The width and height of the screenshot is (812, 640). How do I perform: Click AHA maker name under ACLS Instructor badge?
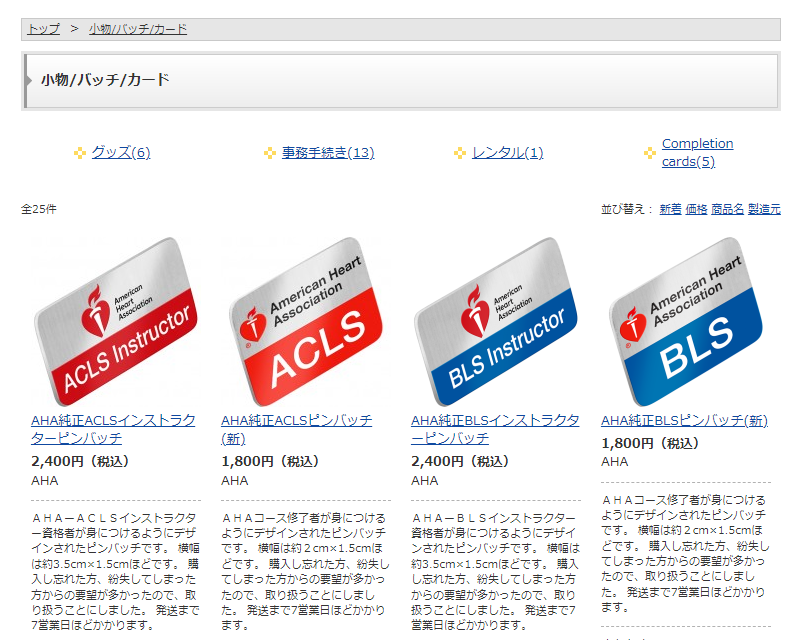click(x=45, y=481)
